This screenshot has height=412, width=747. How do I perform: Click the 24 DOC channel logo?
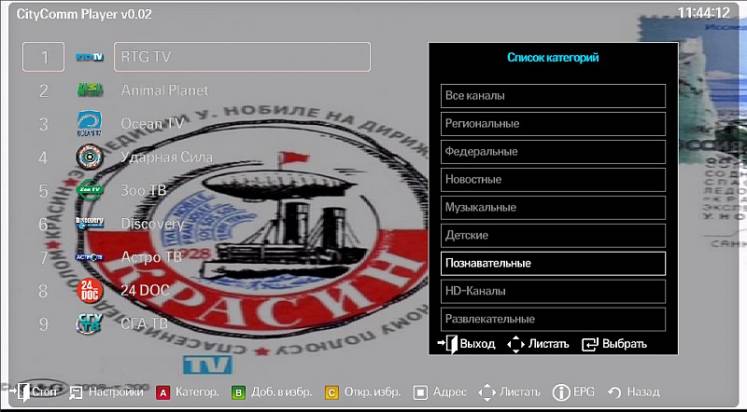(x=90, y=291)
